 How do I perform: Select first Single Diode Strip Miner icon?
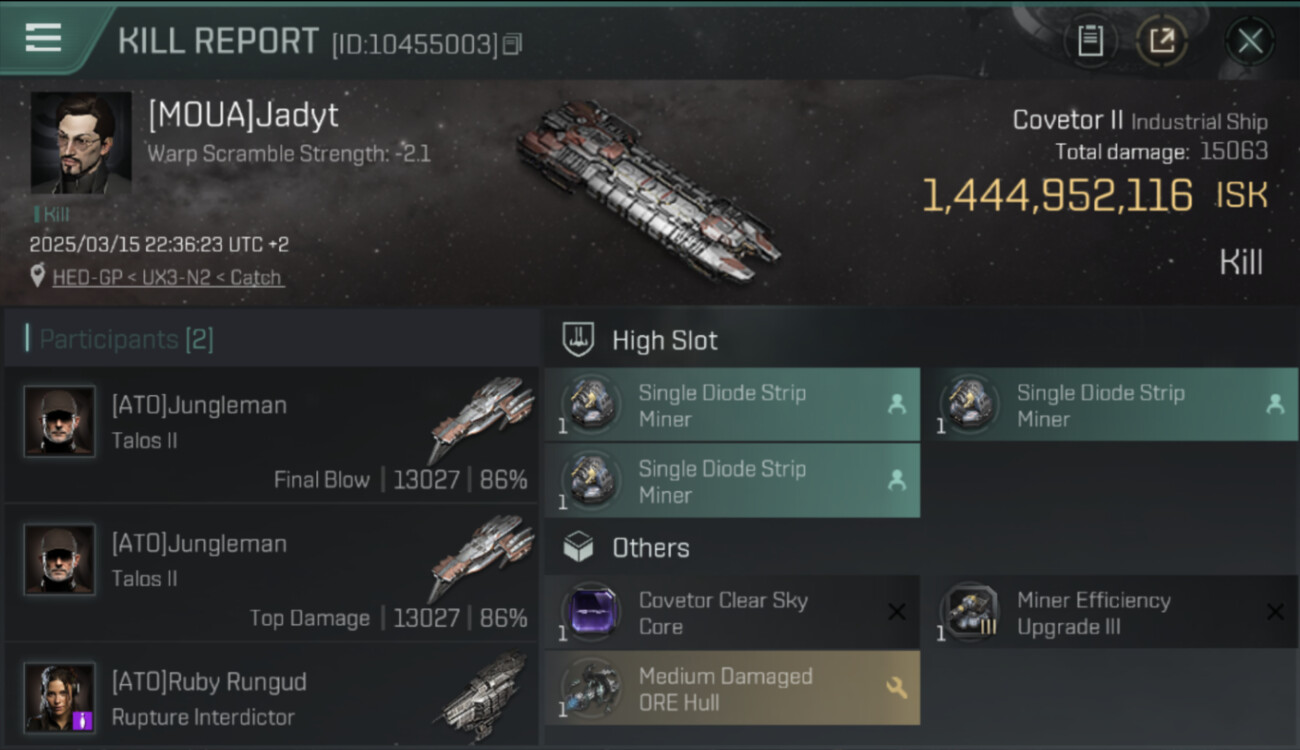tap(591, 404)
